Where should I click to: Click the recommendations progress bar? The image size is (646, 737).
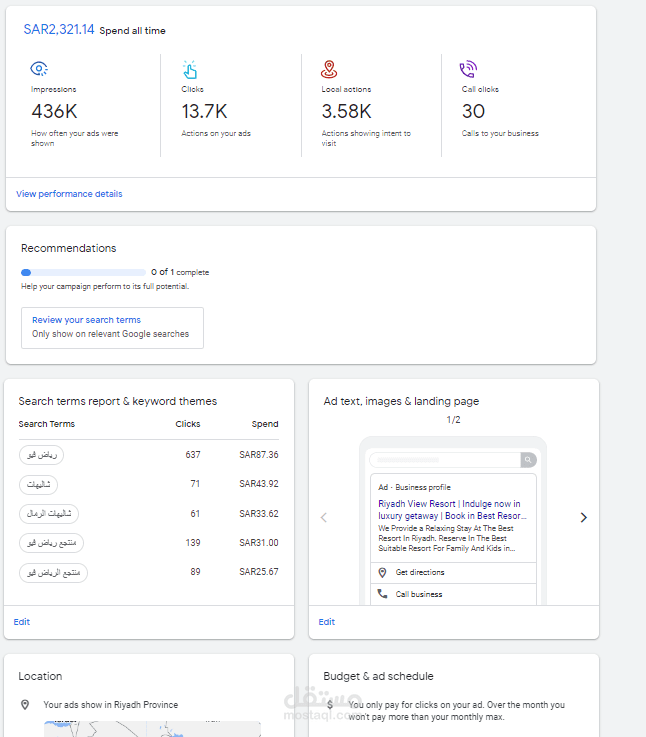(84, 272)
